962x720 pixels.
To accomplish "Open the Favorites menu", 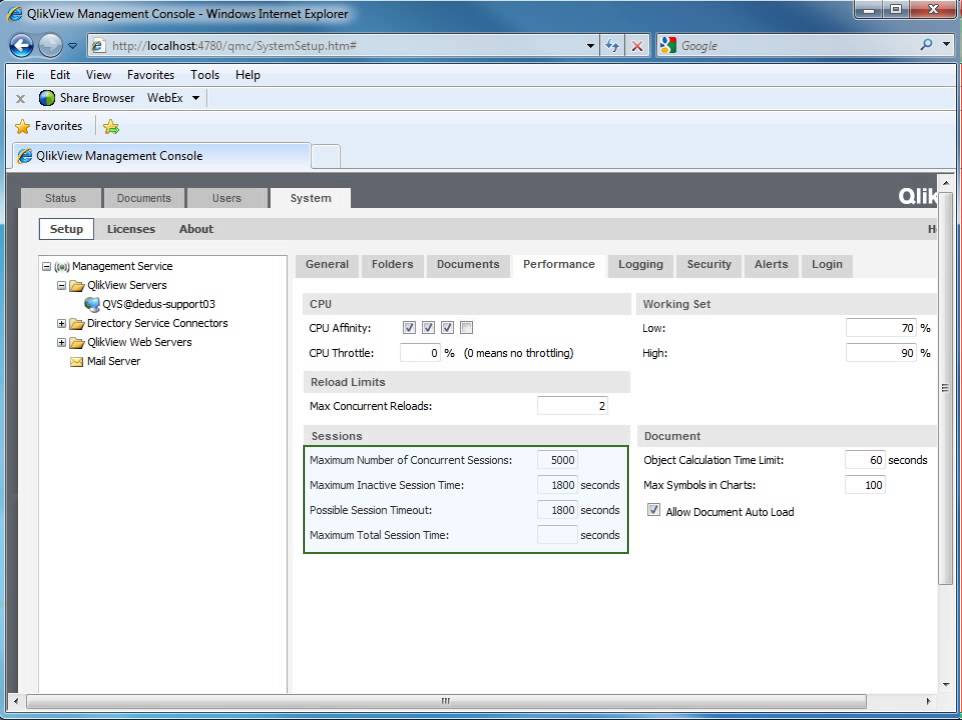I will pyautogui.click(x=150, y=75).
